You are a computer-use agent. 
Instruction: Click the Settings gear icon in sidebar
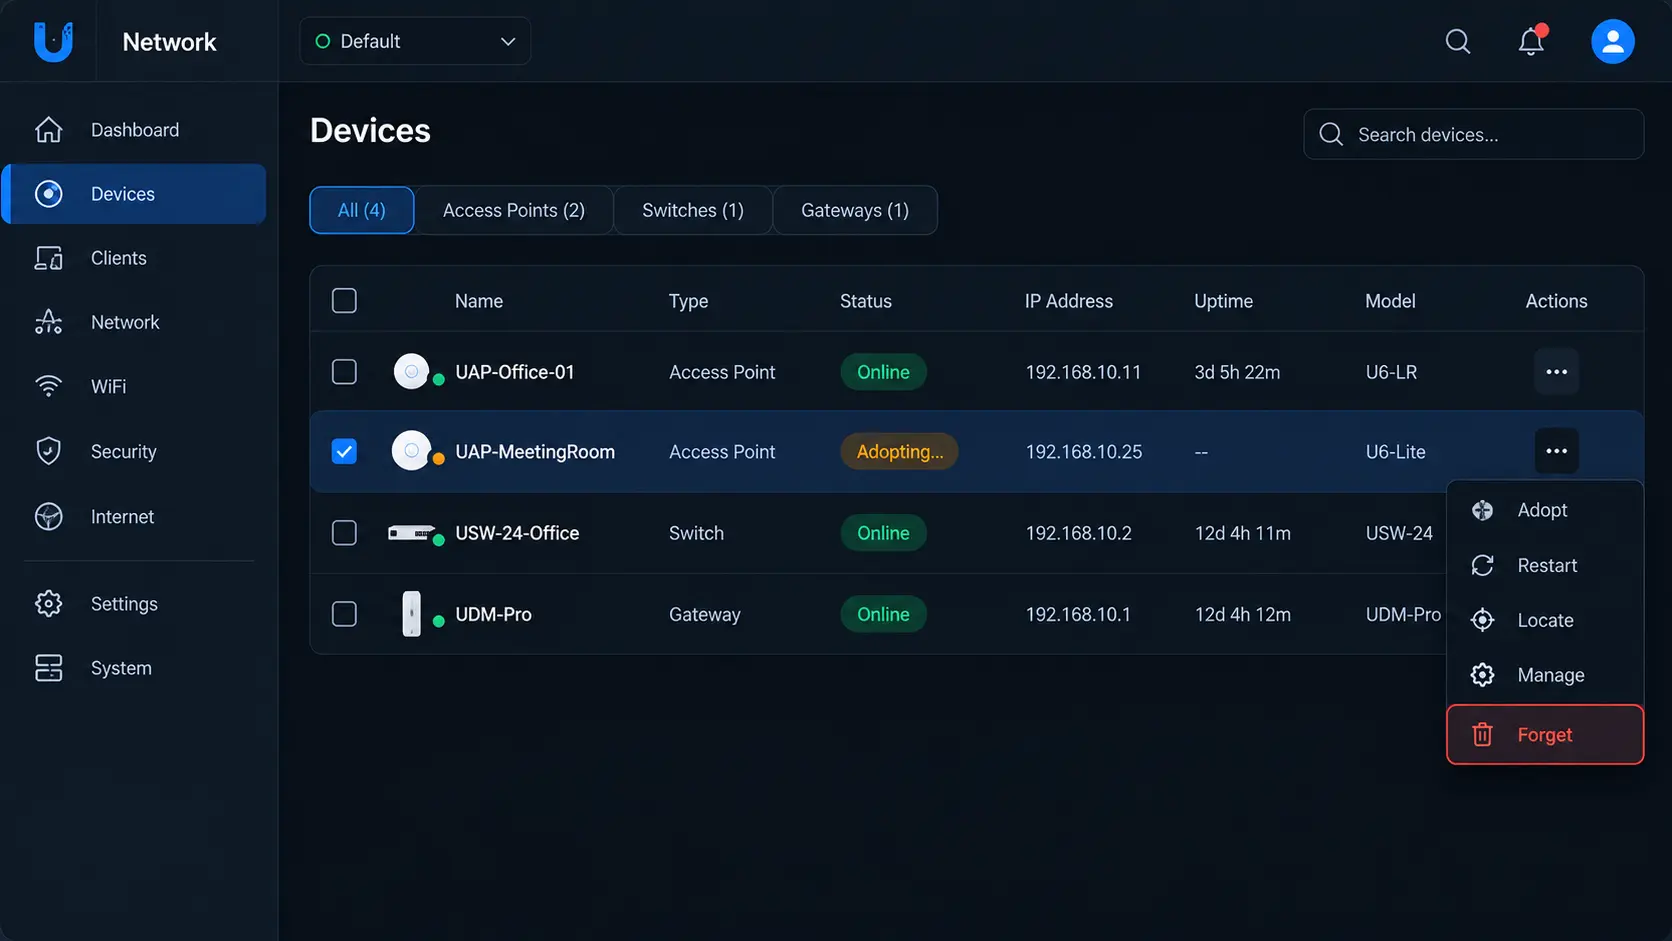(x=48, y=603)
